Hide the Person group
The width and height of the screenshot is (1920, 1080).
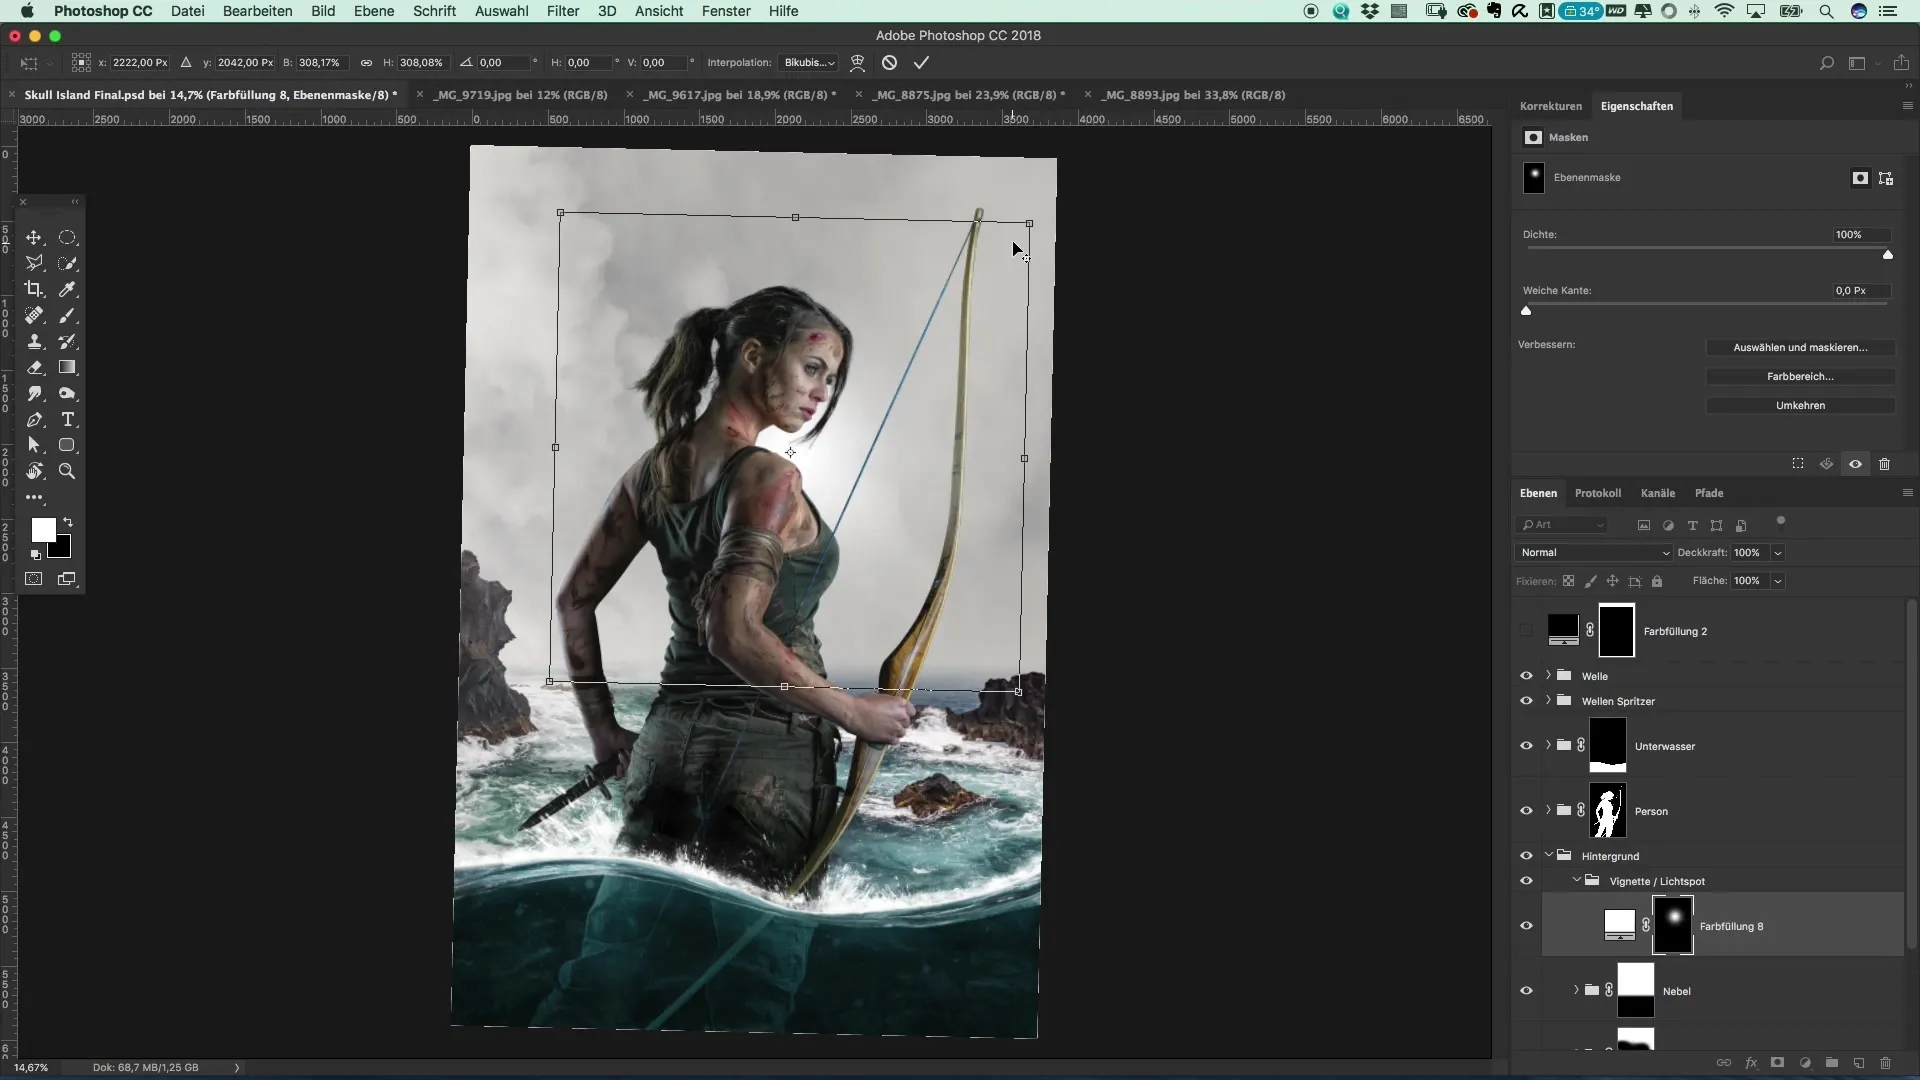coord(1526,811)
